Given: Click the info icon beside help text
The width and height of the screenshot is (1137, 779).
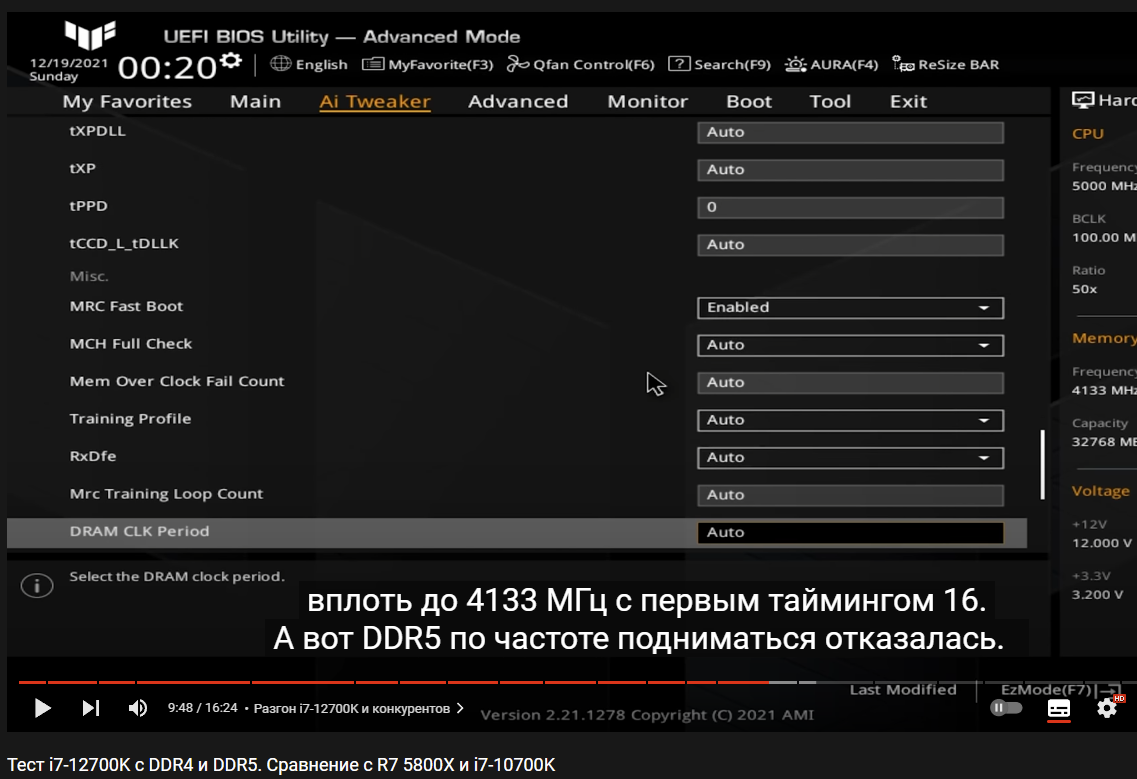Looking at the screenshot, I should pyautogui.click(x=37, y=585).
